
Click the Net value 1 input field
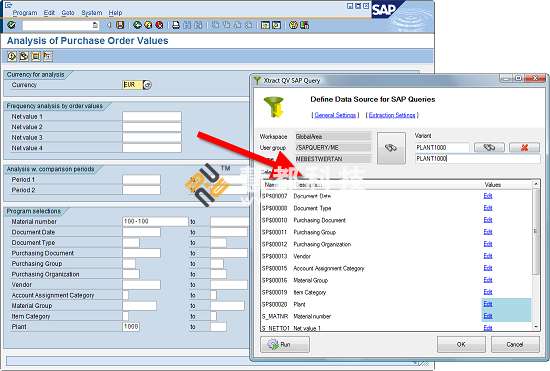tap(152, 116)
